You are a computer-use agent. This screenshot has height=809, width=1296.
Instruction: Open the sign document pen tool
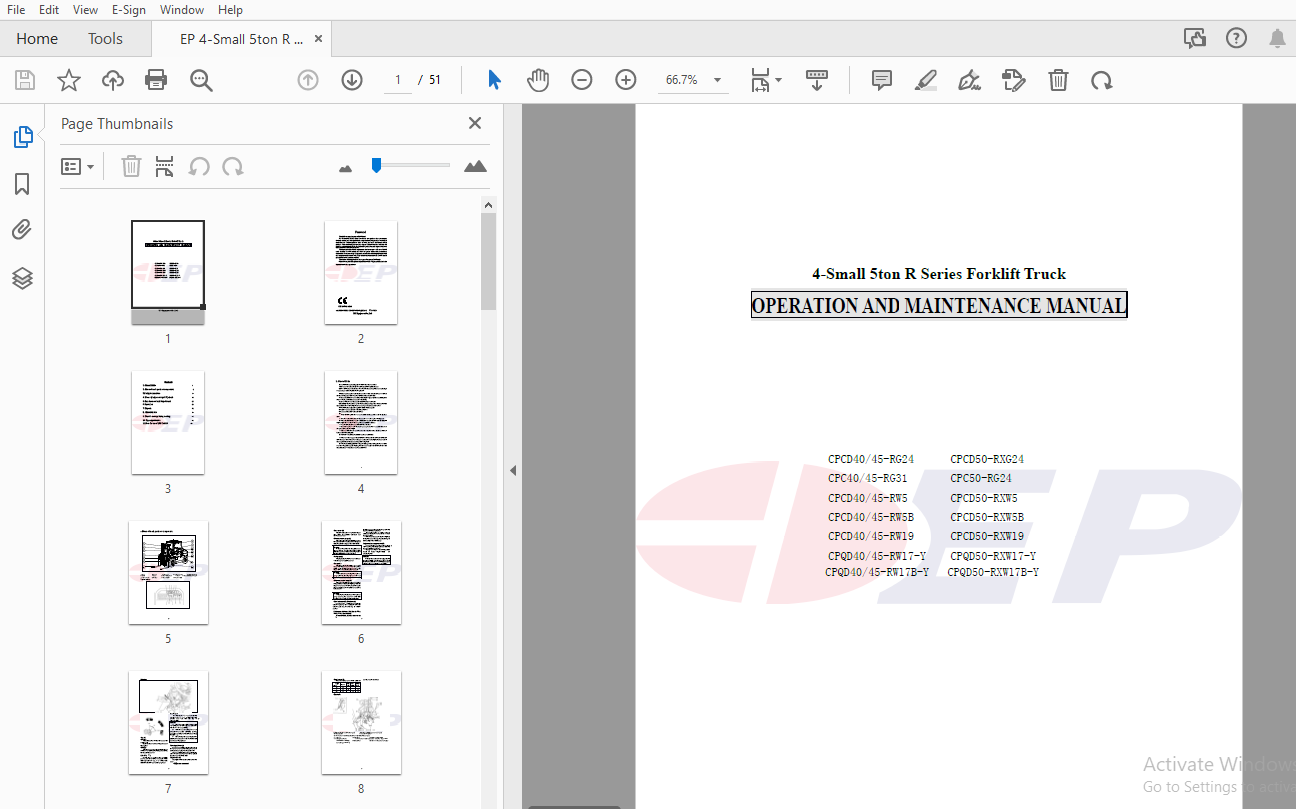969,80
